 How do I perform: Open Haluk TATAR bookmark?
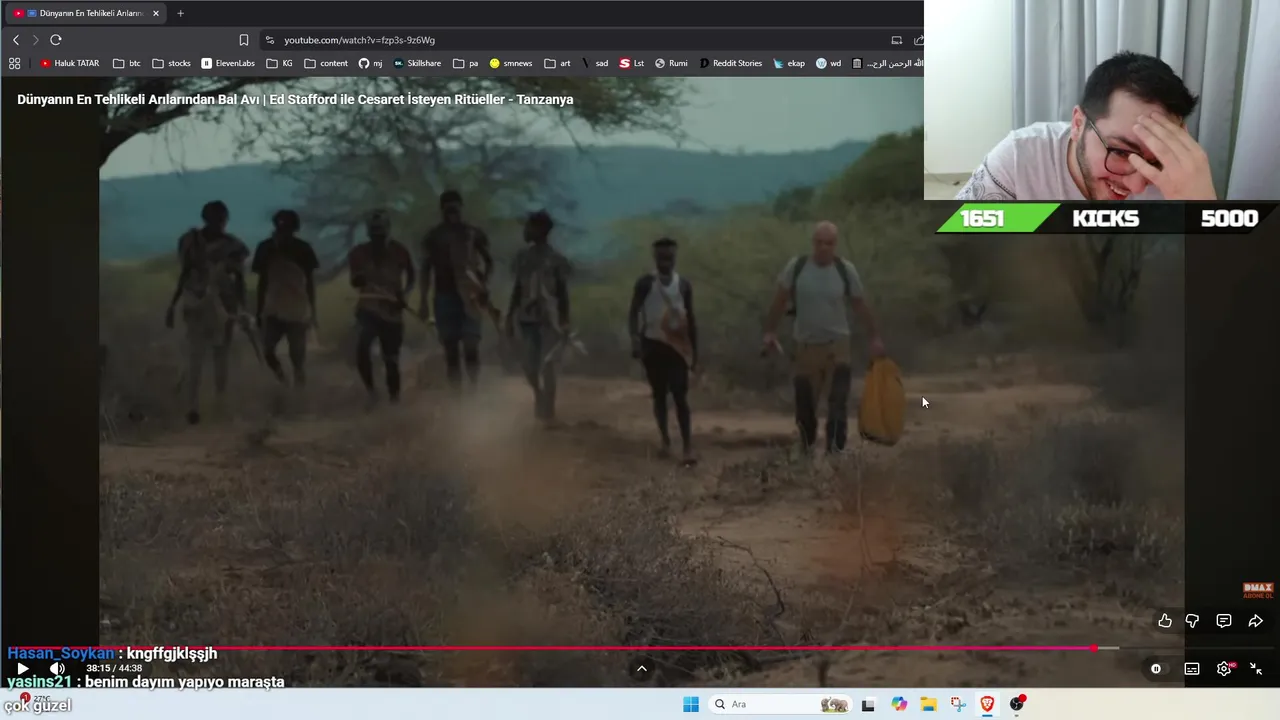pyautogui.click(x=70, y=63)
